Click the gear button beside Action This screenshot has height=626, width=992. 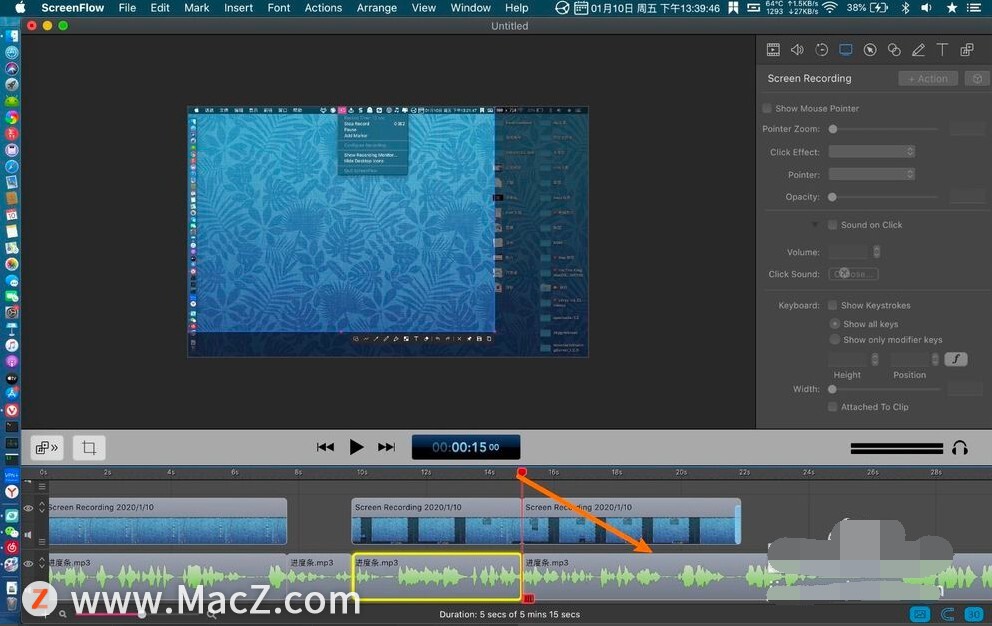pyautogui.click(x=977, y=78)
